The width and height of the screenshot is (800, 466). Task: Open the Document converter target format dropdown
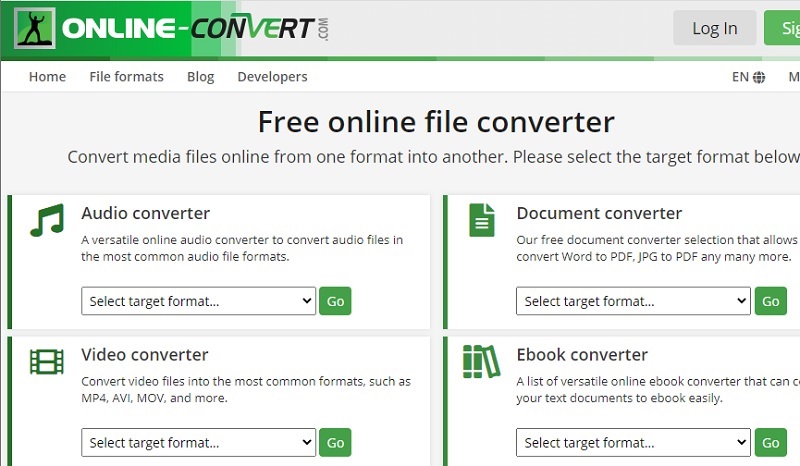pyautogui.click(x=633, y=301)
